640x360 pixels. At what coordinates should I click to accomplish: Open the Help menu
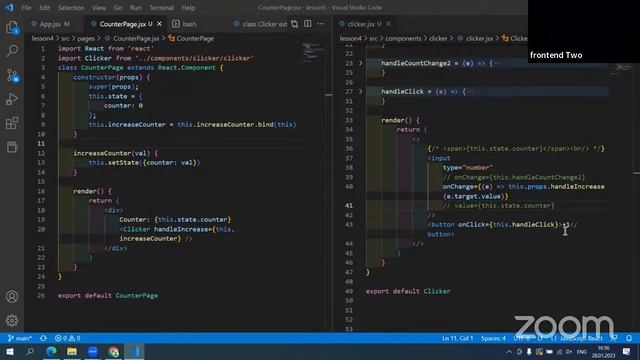[x=188, y=8]
